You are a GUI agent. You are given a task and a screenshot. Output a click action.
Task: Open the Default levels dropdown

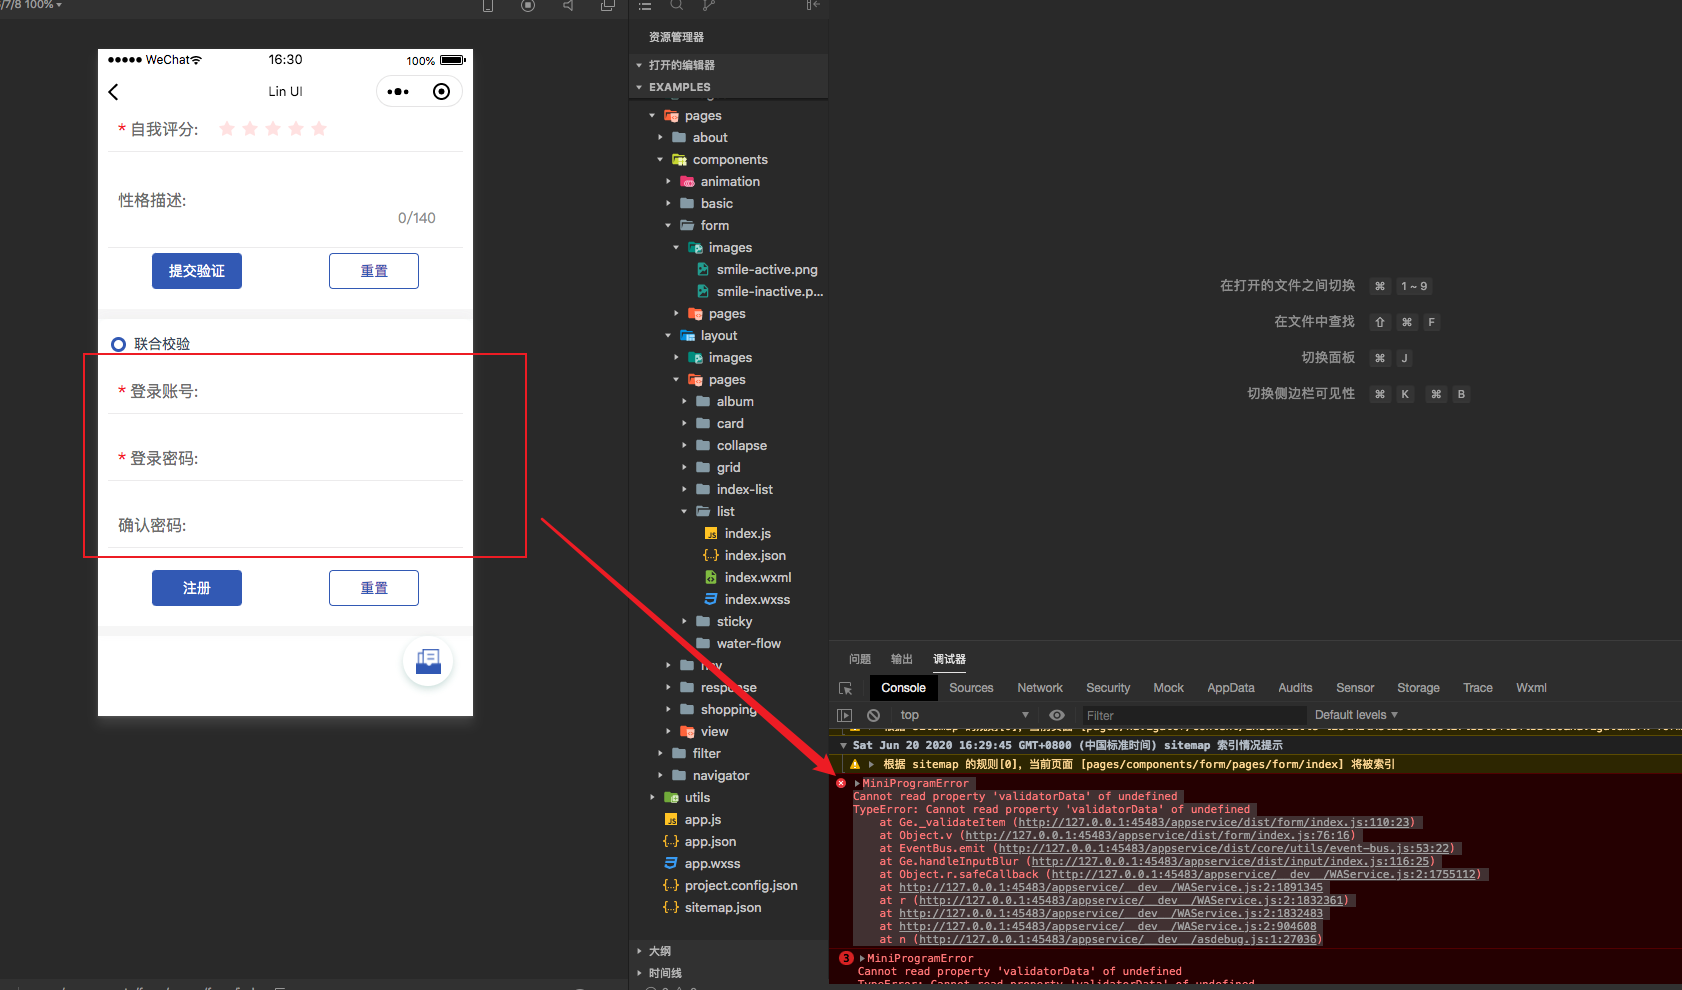click(1355, 714)
